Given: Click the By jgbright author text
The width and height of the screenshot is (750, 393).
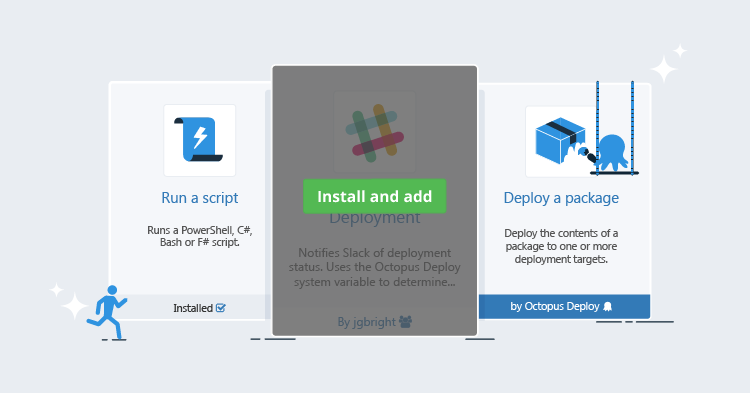Looking at the screenshot, I should click(x=366, y=322).
